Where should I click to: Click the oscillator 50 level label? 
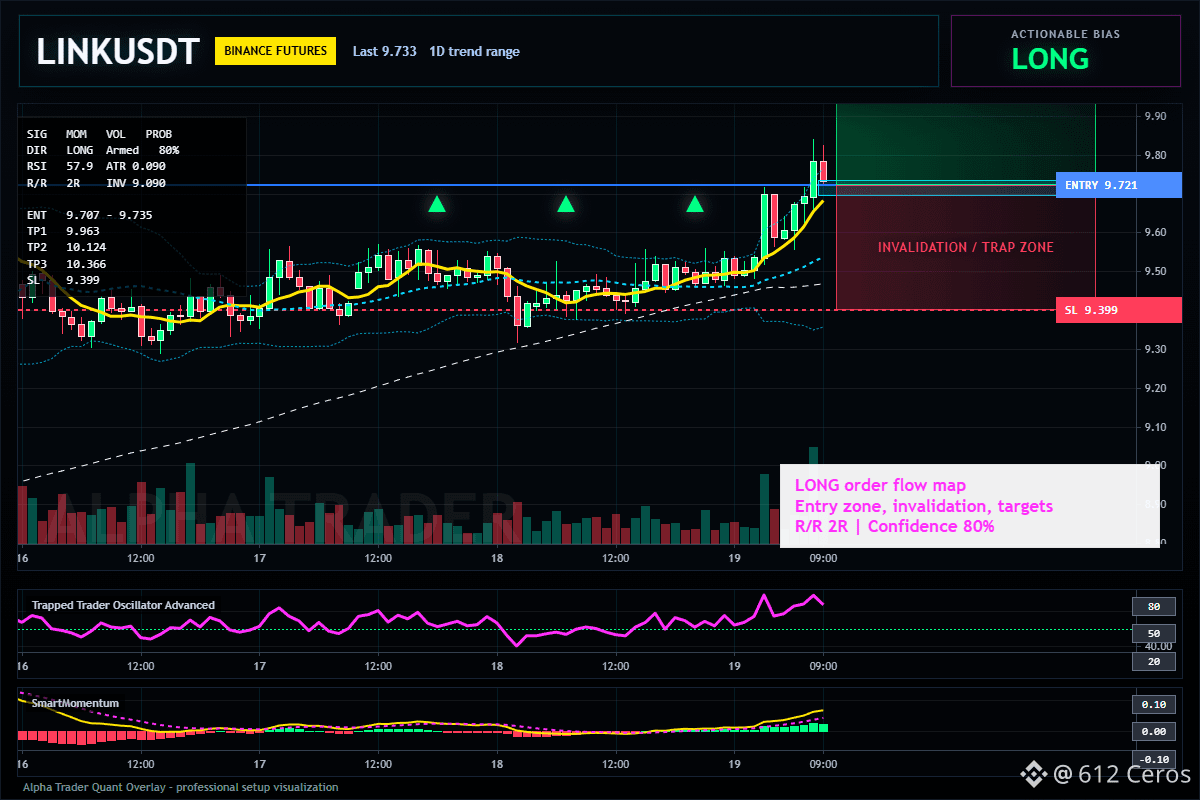tap(1153, 634)
